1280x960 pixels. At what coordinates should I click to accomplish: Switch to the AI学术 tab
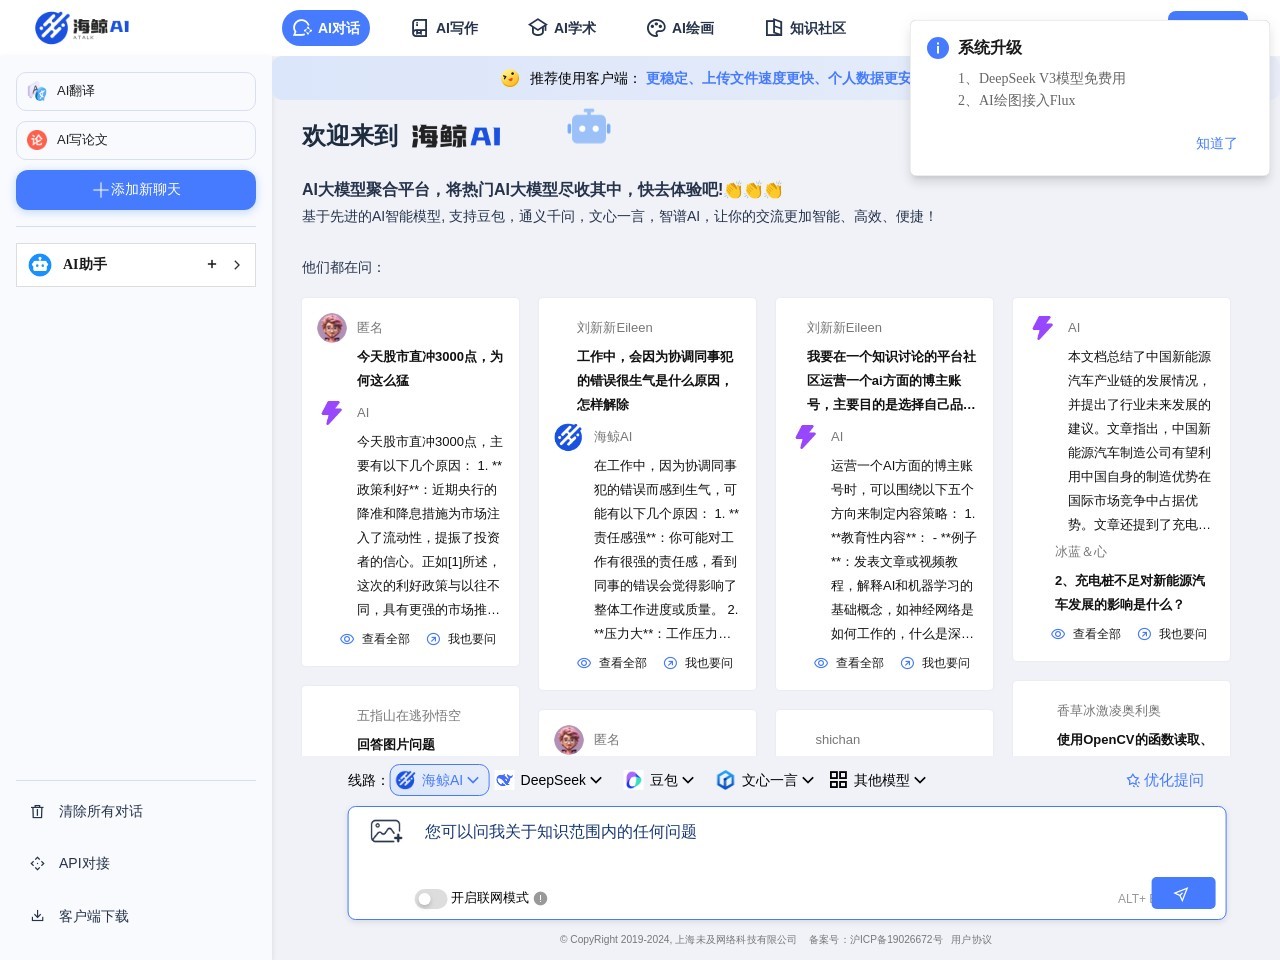point(562,28)
